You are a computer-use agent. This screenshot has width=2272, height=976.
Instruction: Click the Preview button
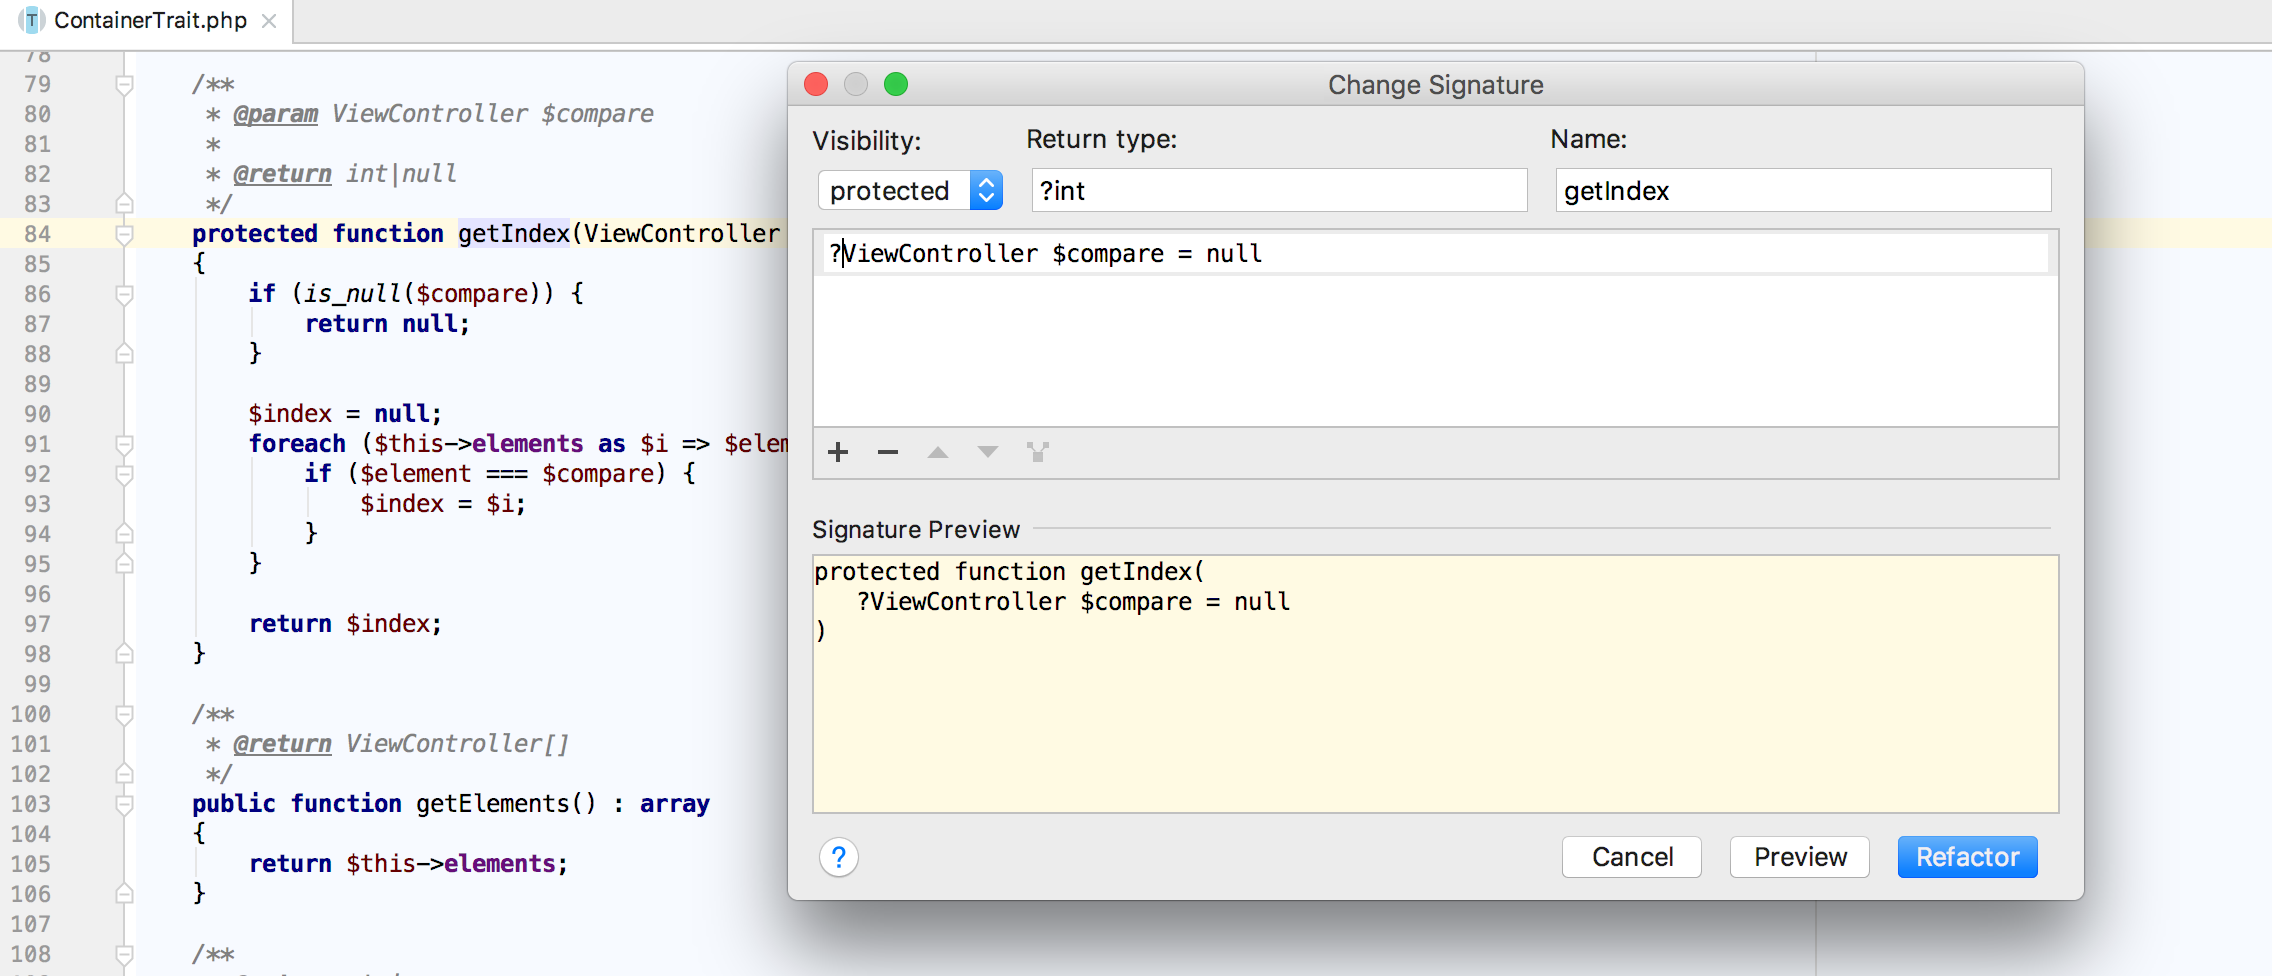point(1799,857)
